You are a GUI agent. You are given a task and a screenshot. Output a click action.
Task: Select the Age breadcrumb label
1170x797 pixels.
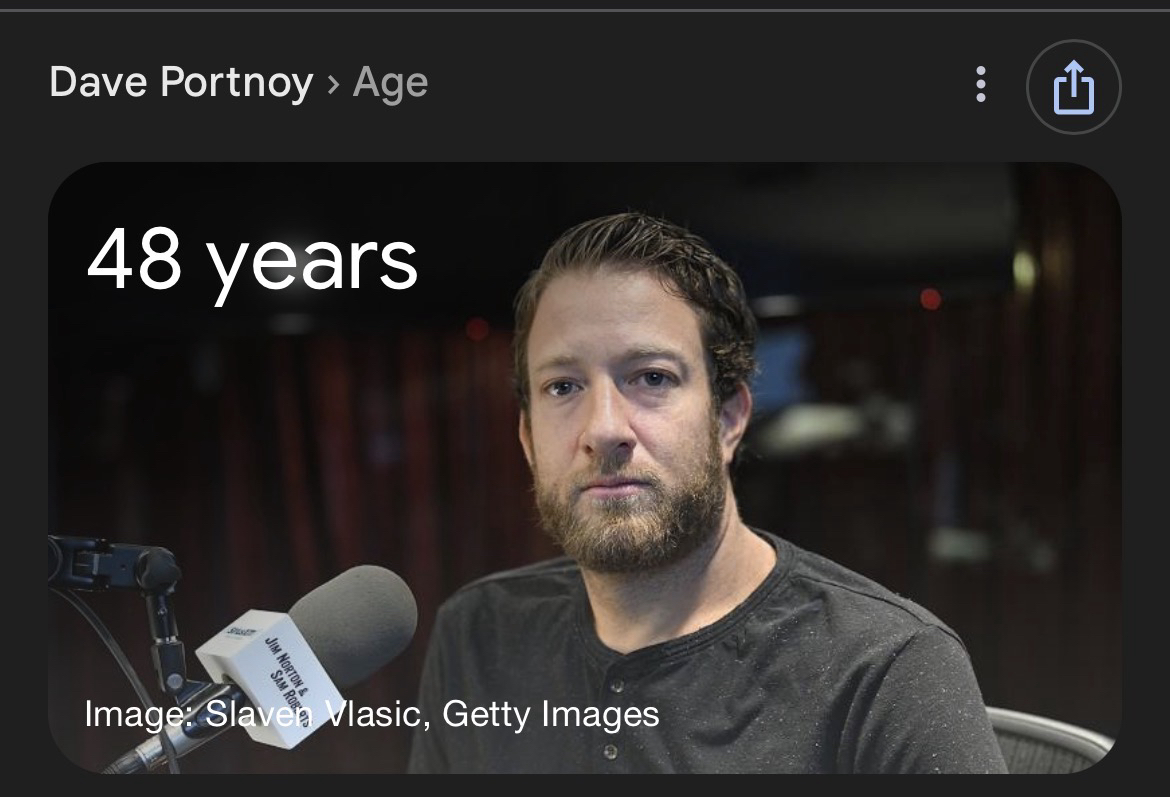pyautogui.click(x=390, y=83)
